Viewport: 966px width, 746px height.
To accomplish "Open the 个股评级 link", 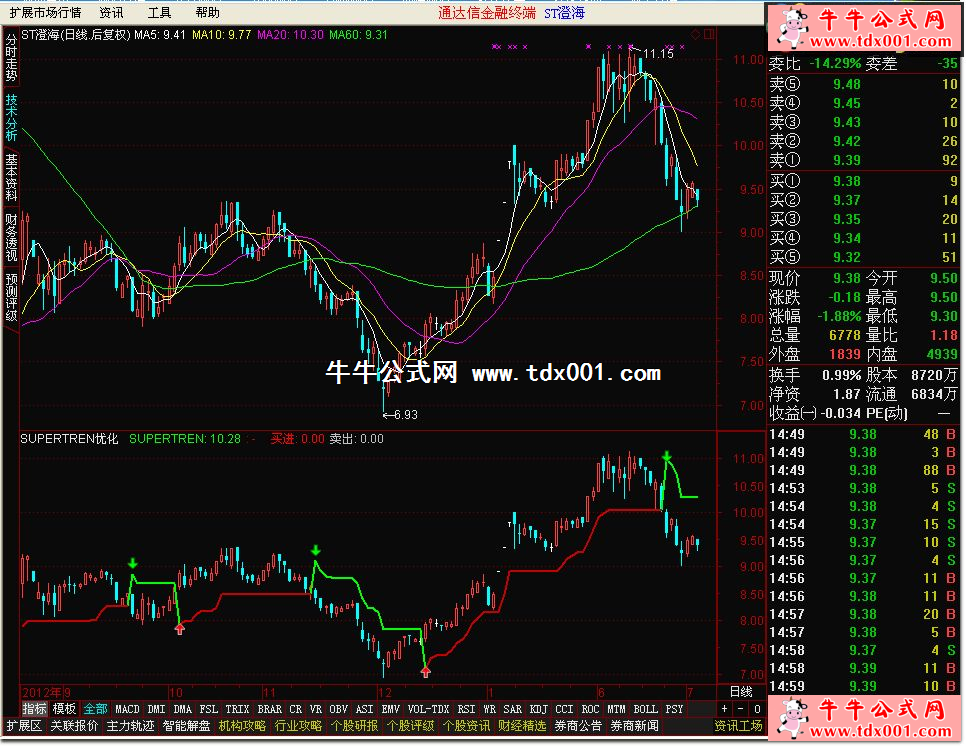I will coord(410,726).
